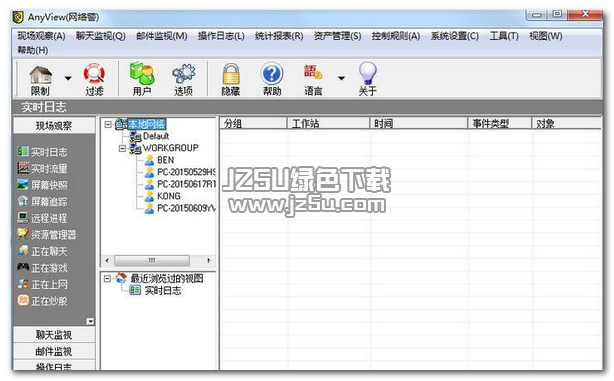Click the 现场观察 sidebar header button
614x381 pixels.
(54, 126)
